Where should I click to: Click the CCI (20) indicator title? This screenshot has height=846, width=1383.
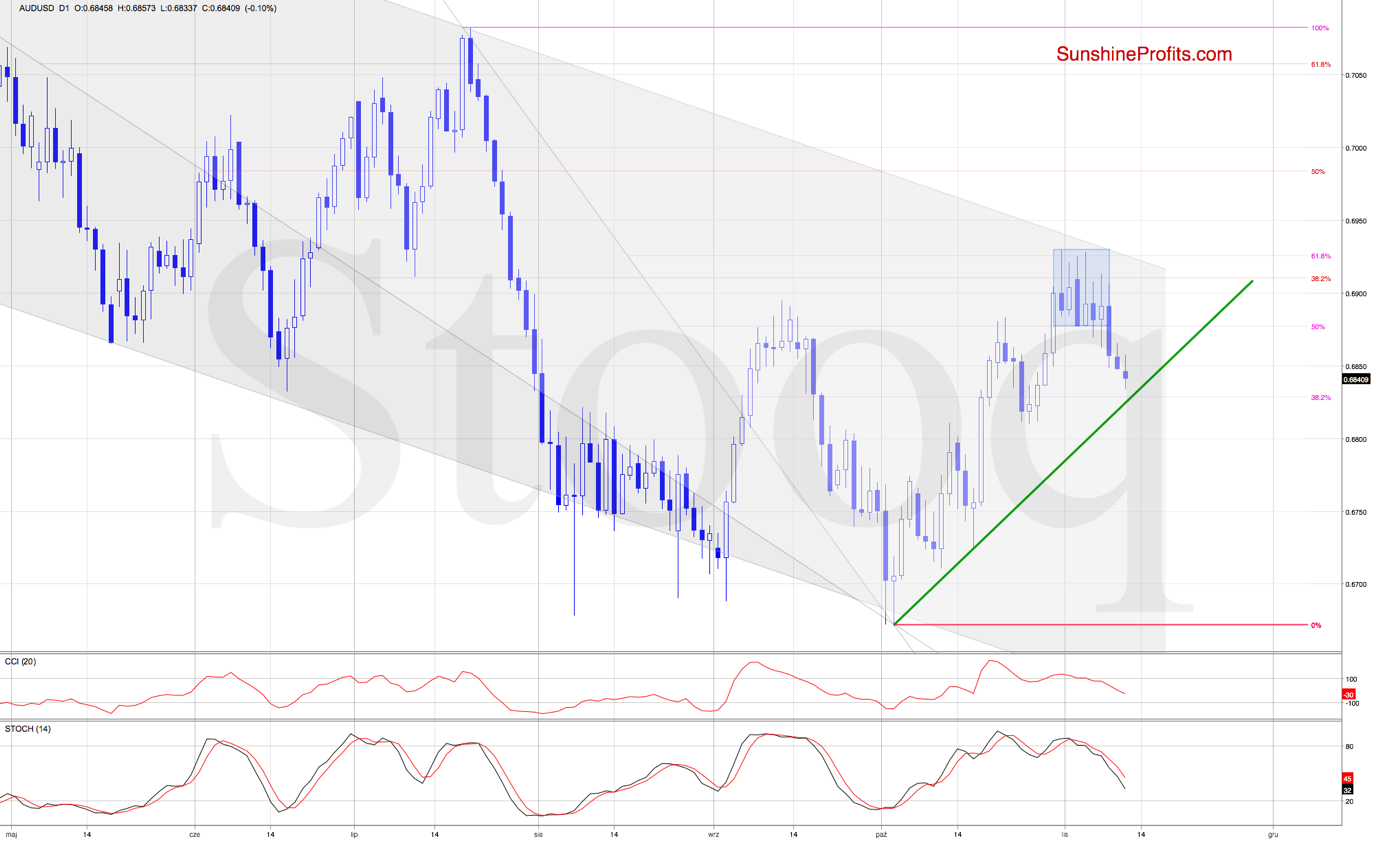point(21,661)
